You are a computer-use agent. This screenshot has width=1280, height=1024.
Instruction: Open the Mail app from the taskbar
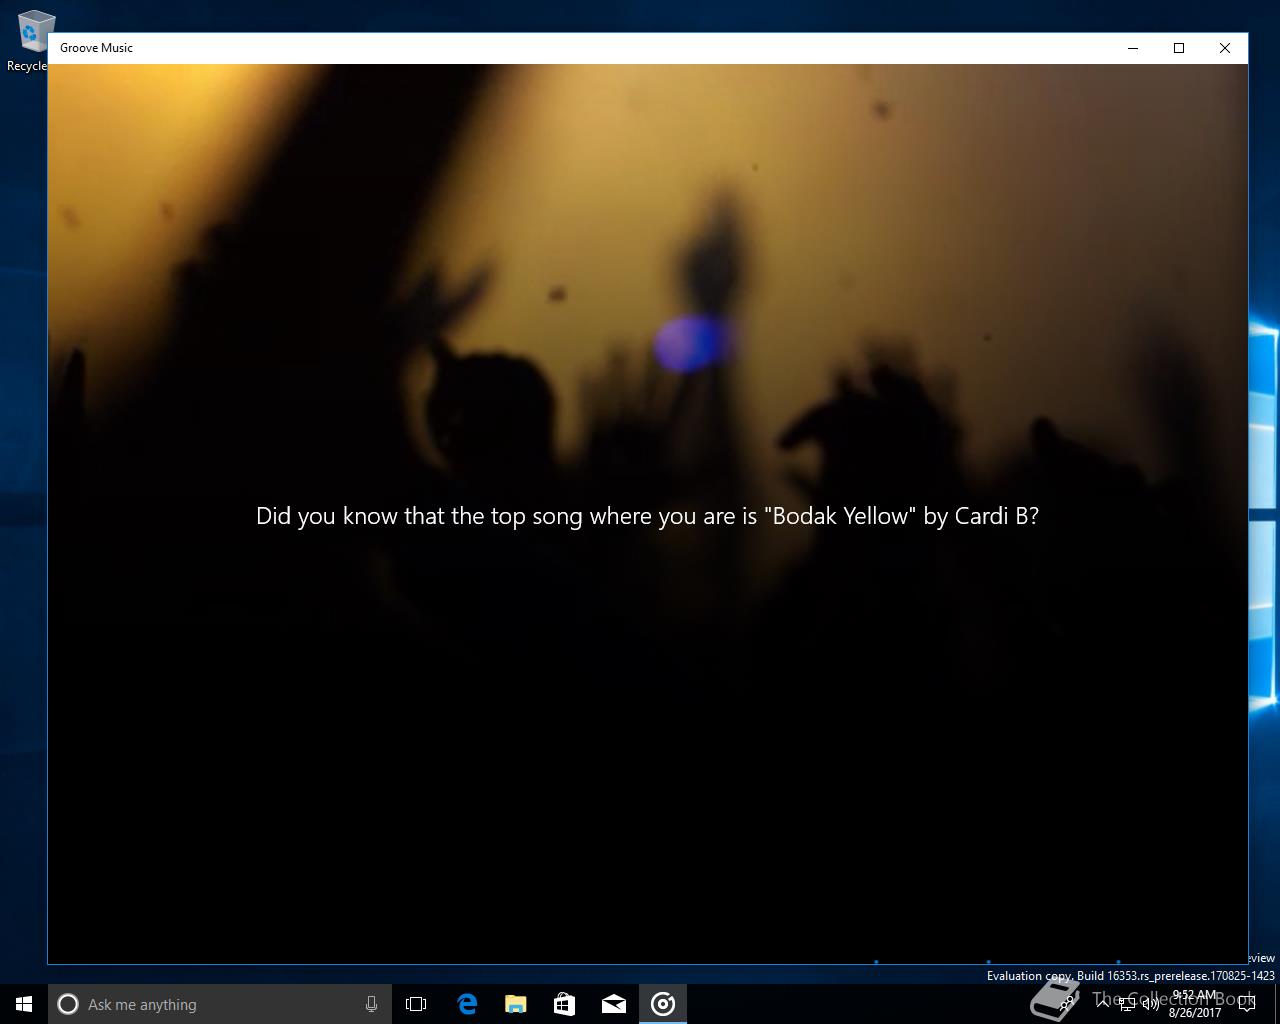click(x=613, y=1004)
